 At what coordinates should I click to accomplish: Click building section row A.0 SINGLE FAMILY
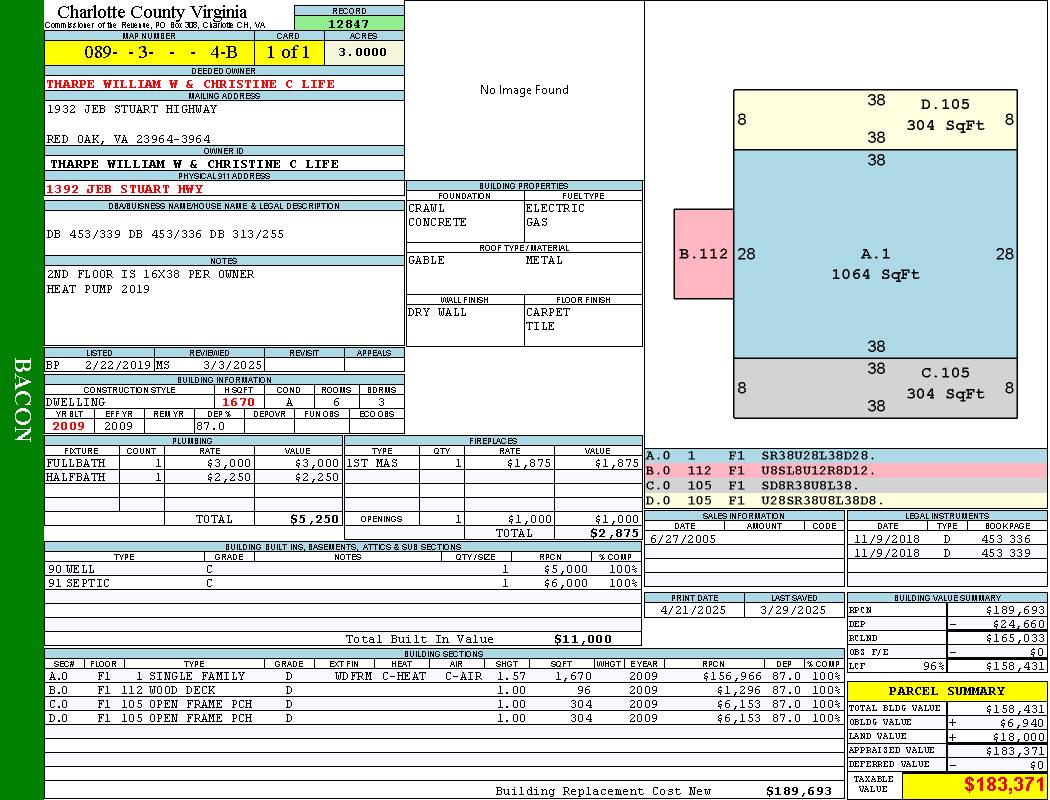coord(444,676)
